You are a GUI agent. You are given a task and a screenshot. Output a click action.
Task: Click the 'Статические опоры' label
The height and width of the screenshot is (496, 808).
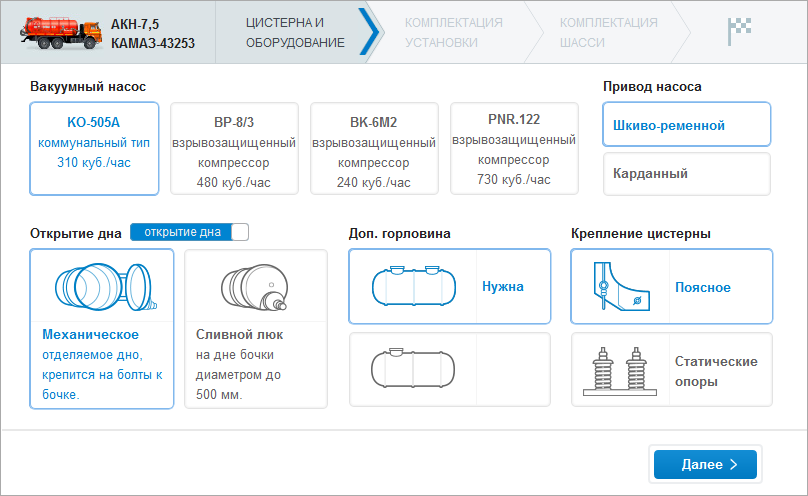tap(716, 371)
